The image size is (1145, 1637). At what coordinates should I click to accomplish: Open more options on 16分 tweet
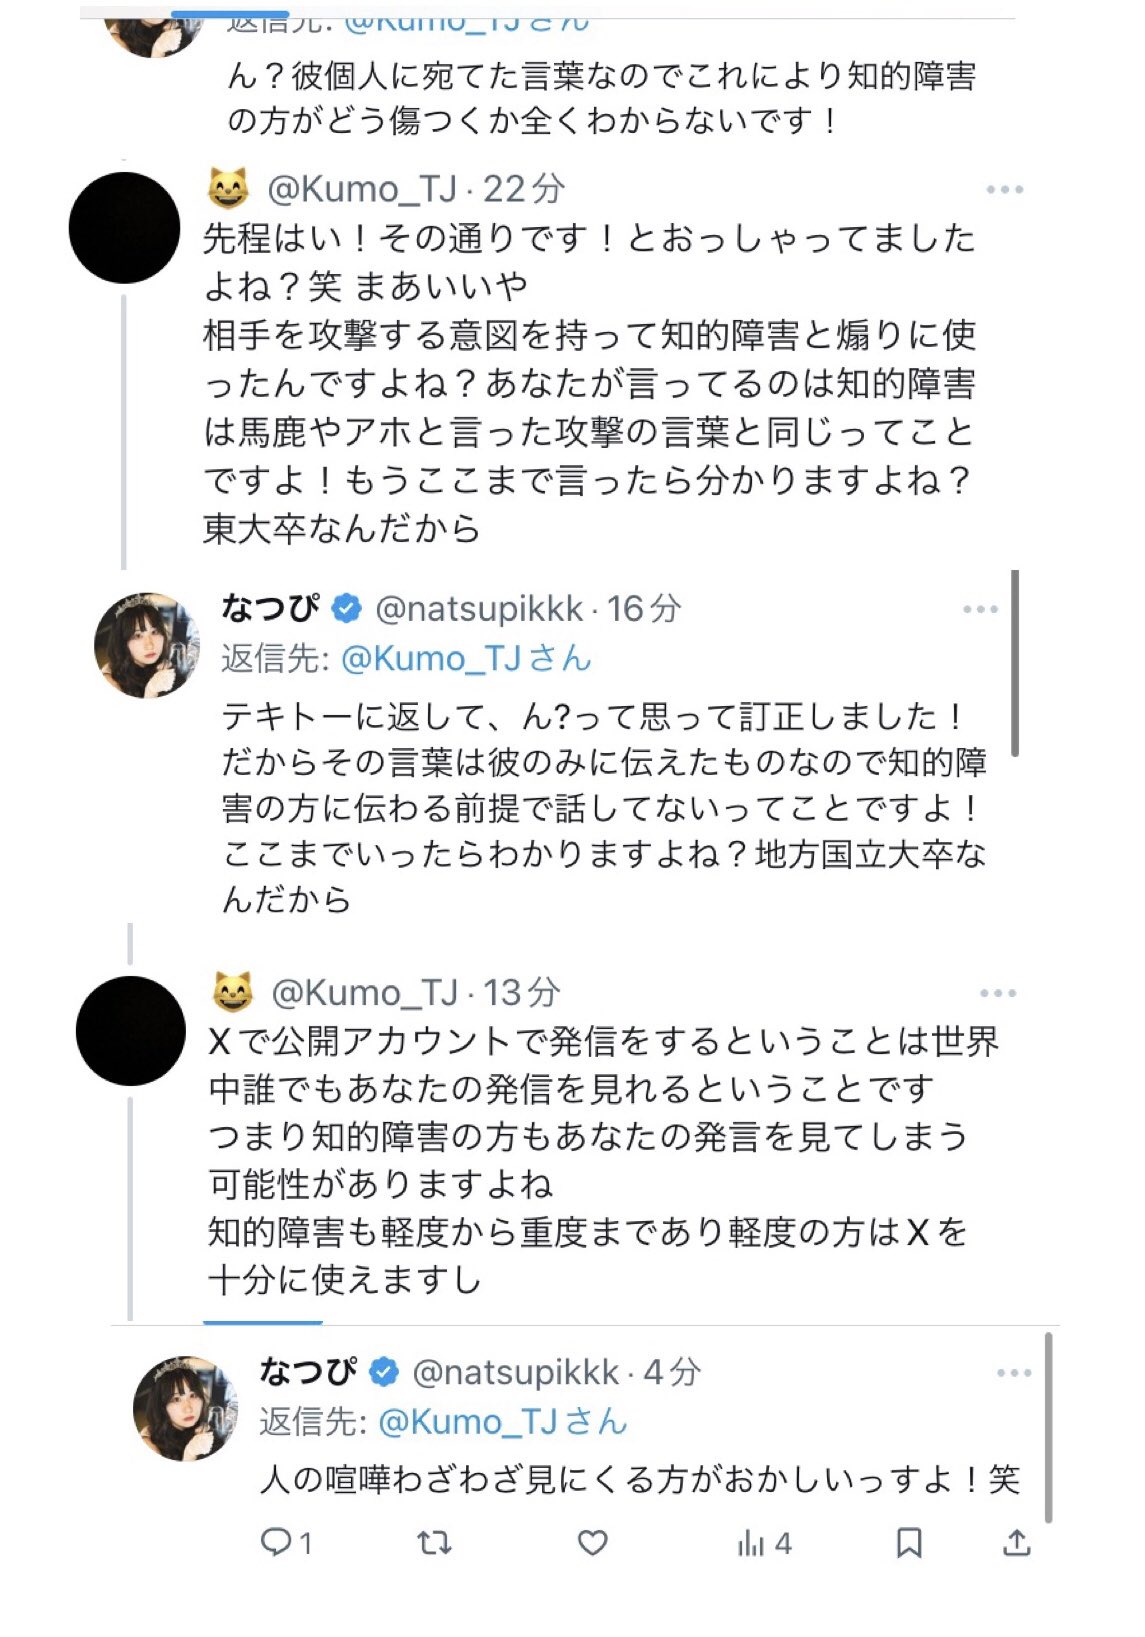click(980, 609)
